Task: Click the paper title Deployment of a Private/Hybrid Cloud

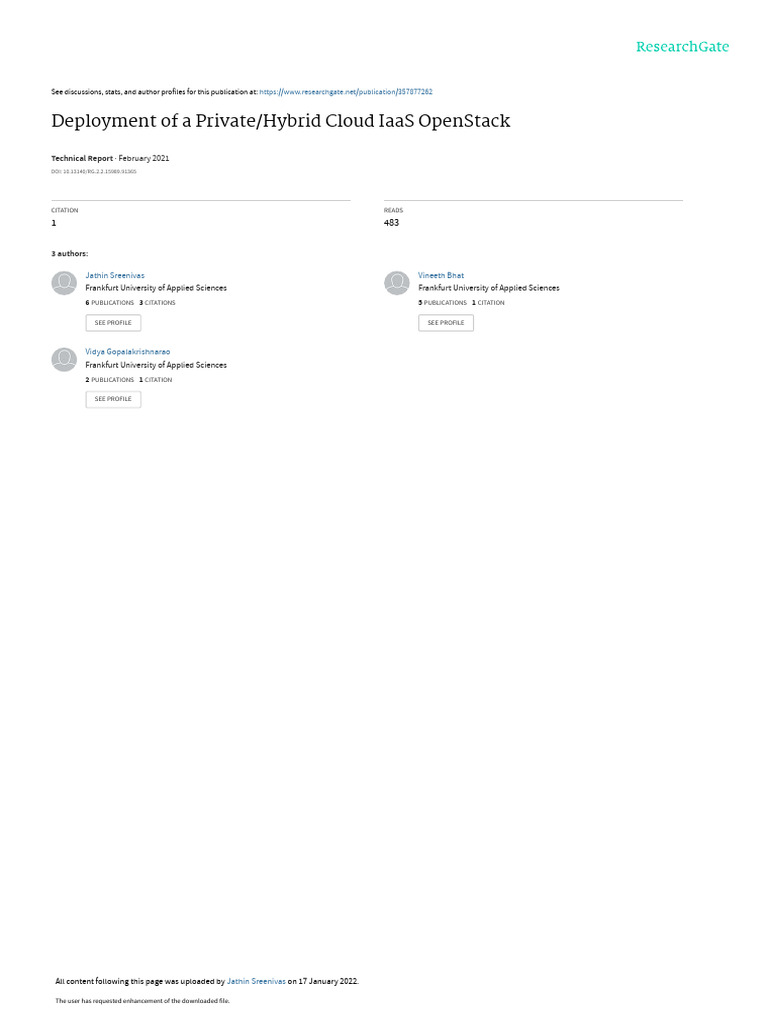Action: 281,121
